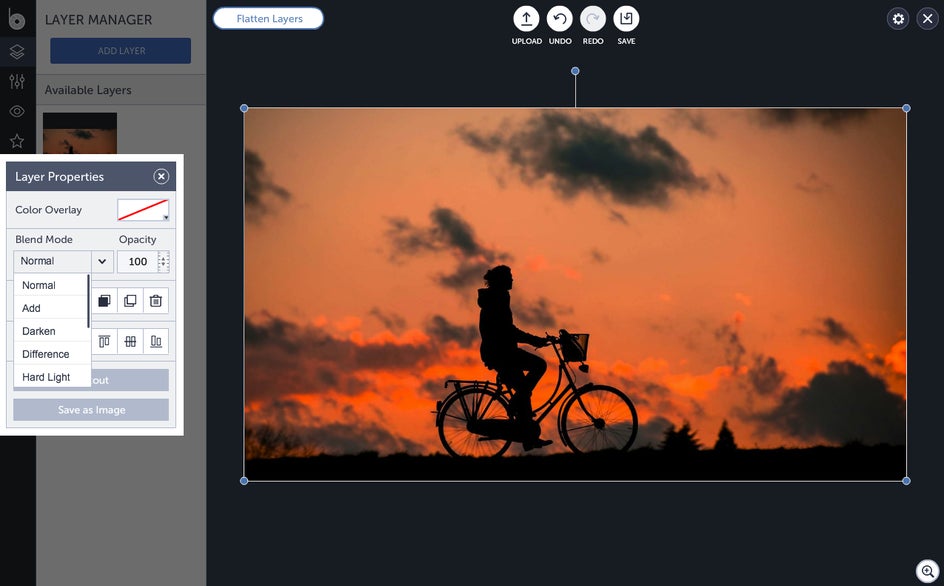Image resolution: width=944 pixels, height=586 pixels.
Task: Open the Color Overlay swatch
Action: click(x=143, y=210)
